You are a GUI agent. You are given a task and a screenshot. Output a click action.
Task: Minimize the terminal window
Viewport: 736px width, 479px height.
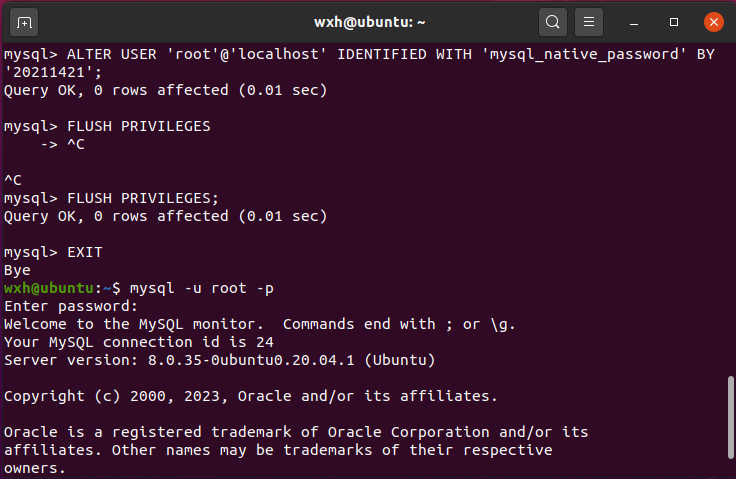pos(638,21)
